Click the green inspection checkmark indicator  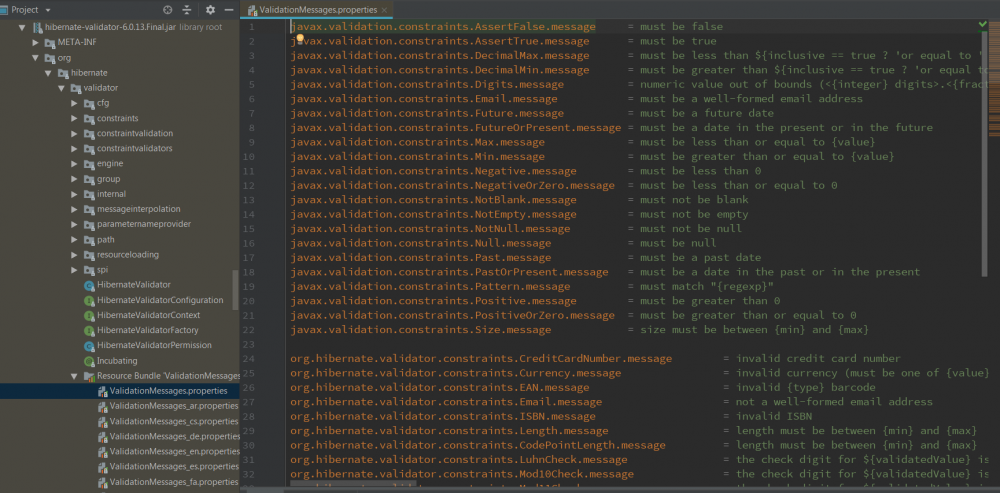point(983,24)
